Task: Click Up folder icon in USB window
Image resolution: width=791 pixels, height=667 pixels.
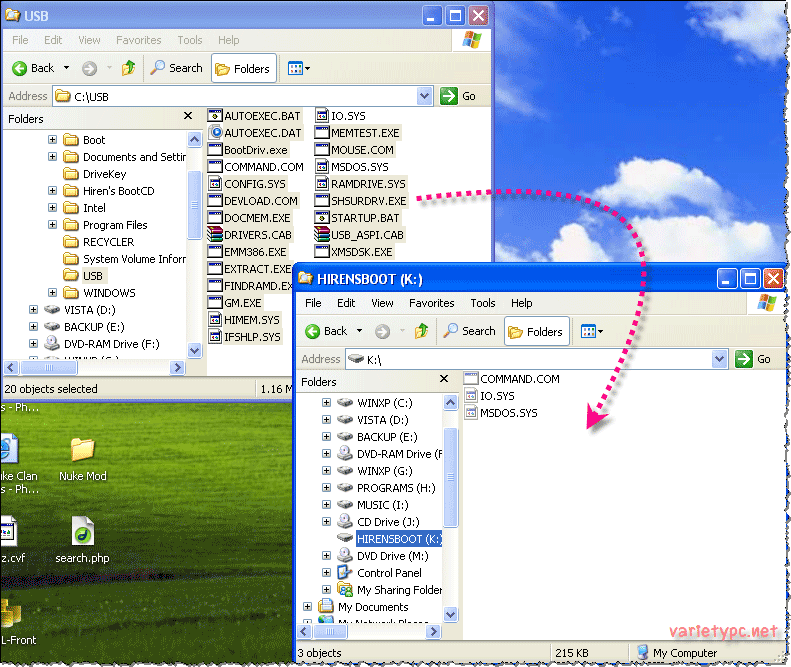Action: click(128, 68)
